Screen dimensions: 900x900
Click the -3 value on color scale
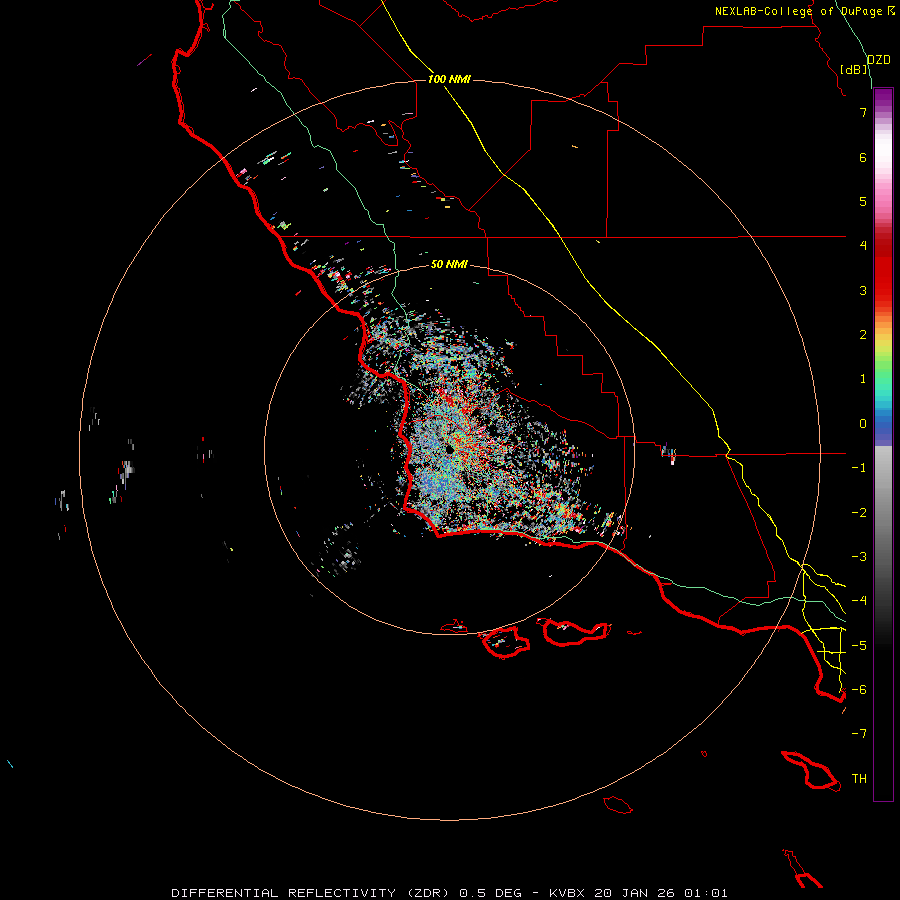coord(859,557)
